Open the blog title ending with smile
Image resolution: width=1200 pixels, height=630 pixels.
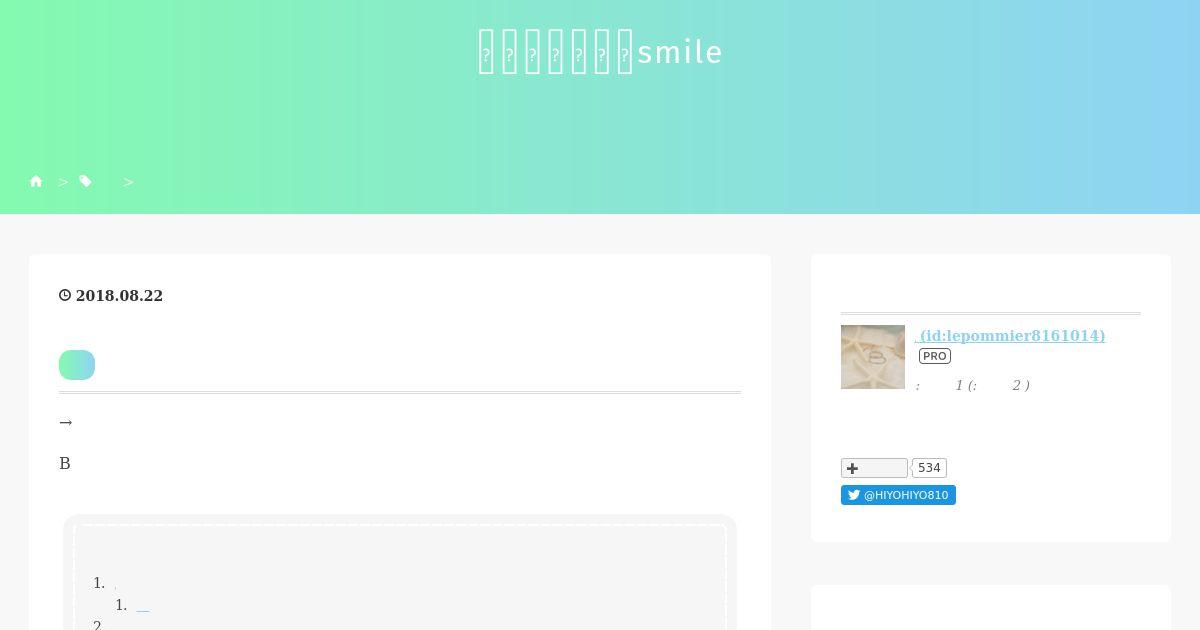[600, 52]
